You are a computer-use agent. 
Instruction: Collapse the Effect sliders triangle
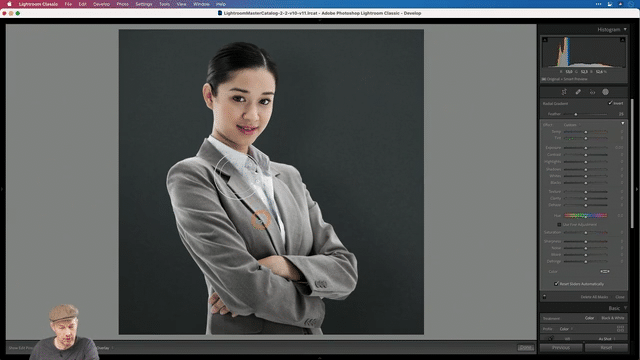click(x=622, y=123)
